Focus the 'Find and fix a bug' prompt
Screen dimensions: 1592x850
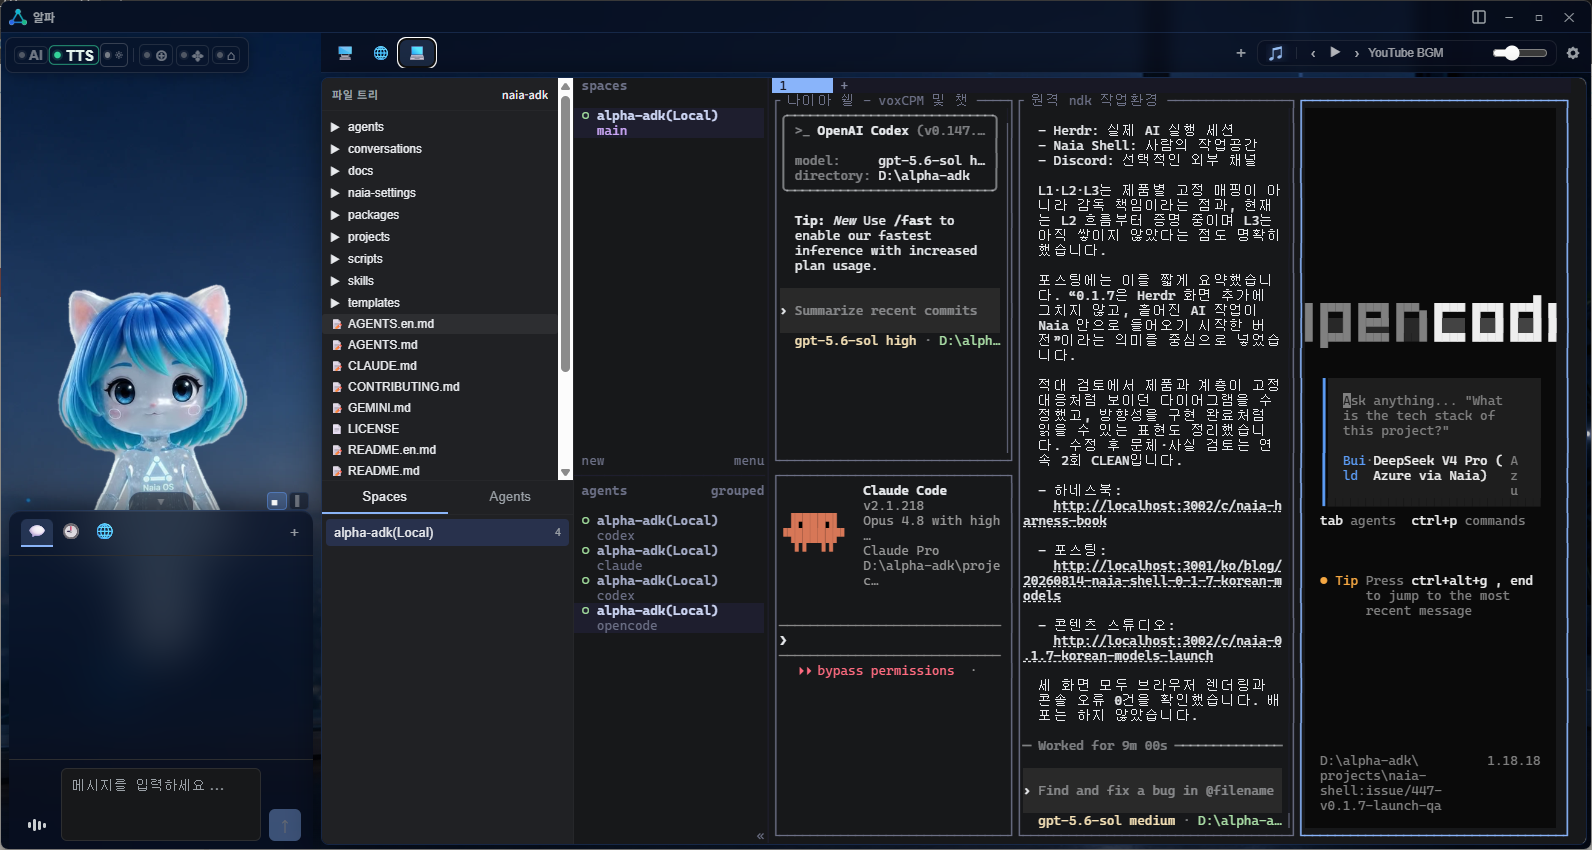[1152, 791]
